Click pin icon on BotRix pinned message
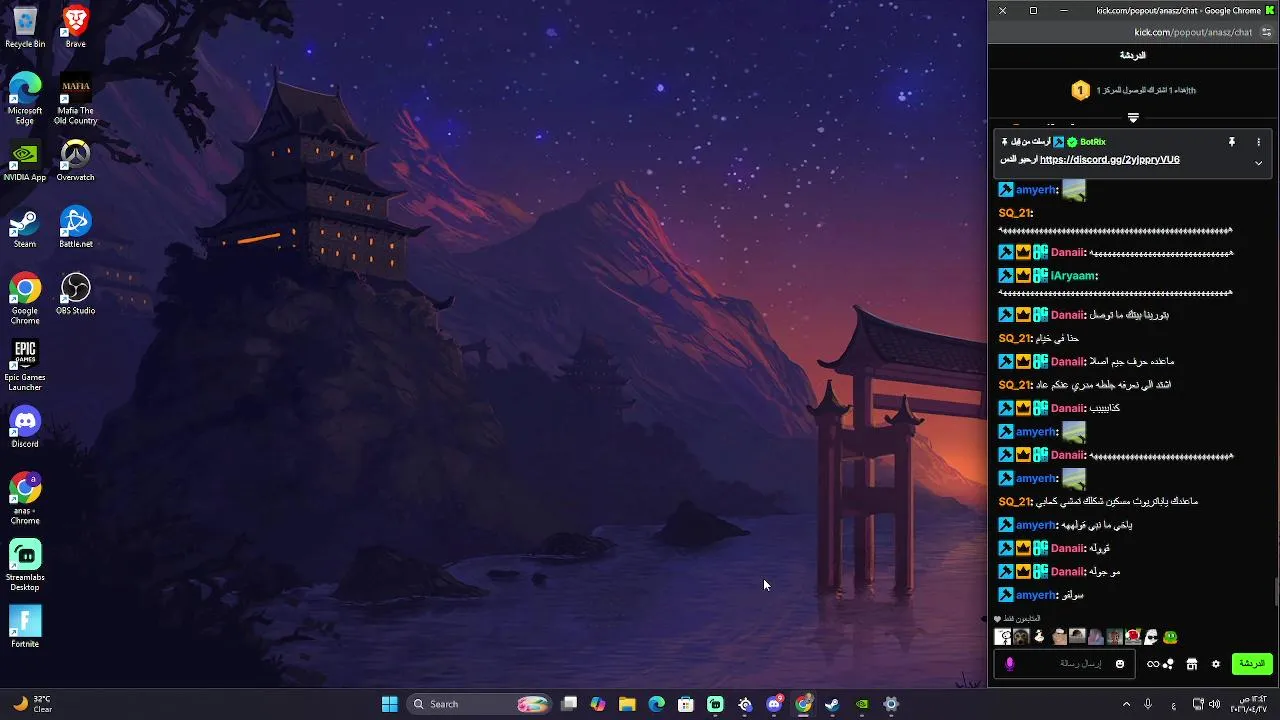 pyautogui.click(x=1232, y=142)
